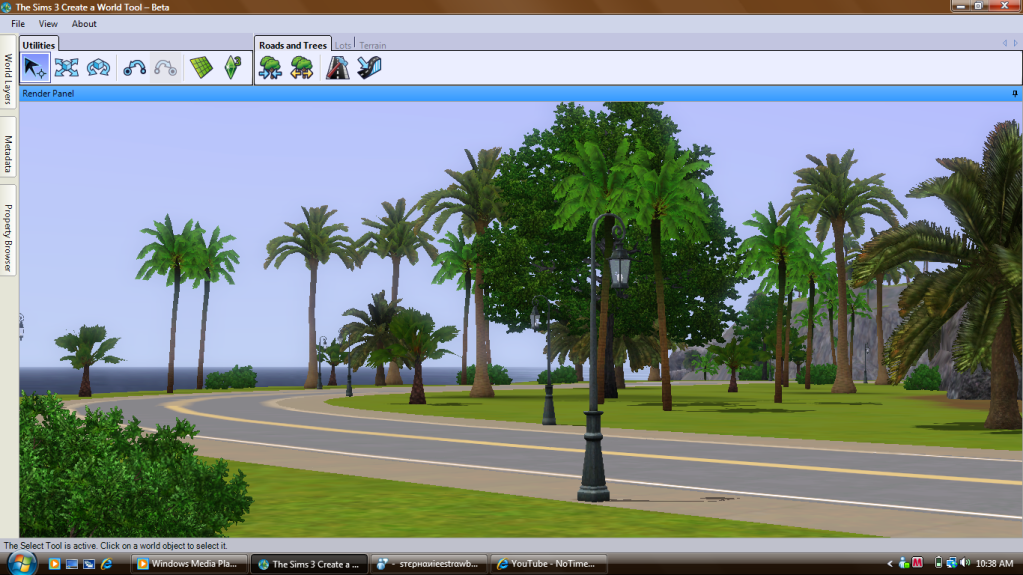Open the stephaniee taskbar window button
Image resolution: width=1023 pixels, height=575 pixels.
(429, 564)
